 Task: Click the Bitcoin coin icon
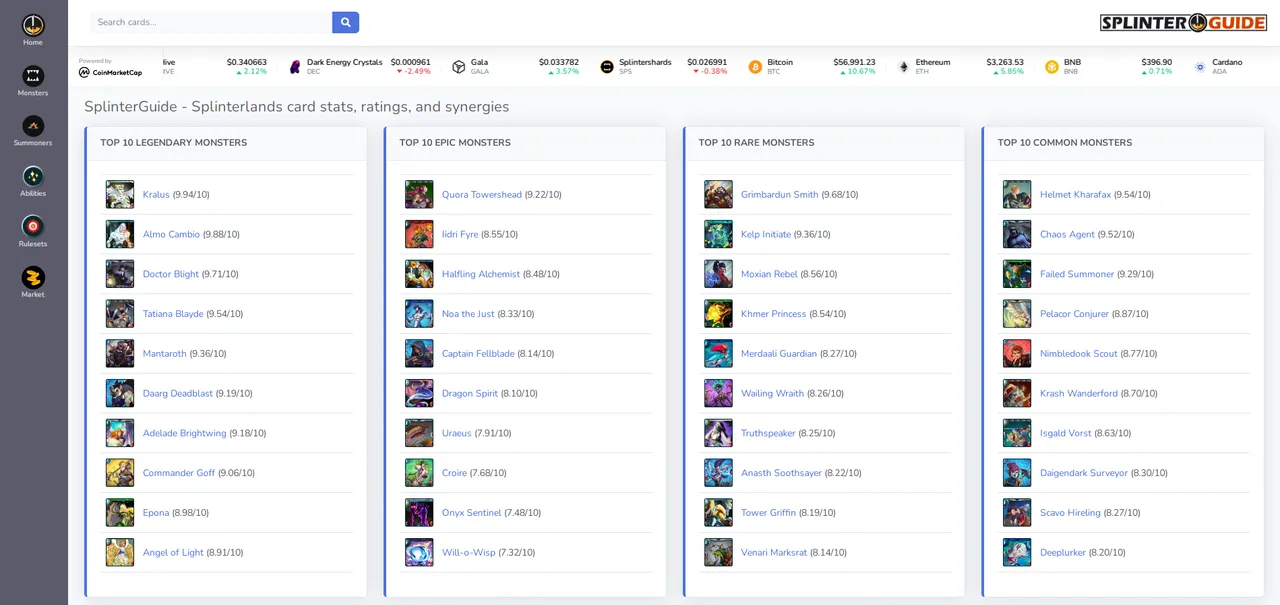[x=755, y=67]
